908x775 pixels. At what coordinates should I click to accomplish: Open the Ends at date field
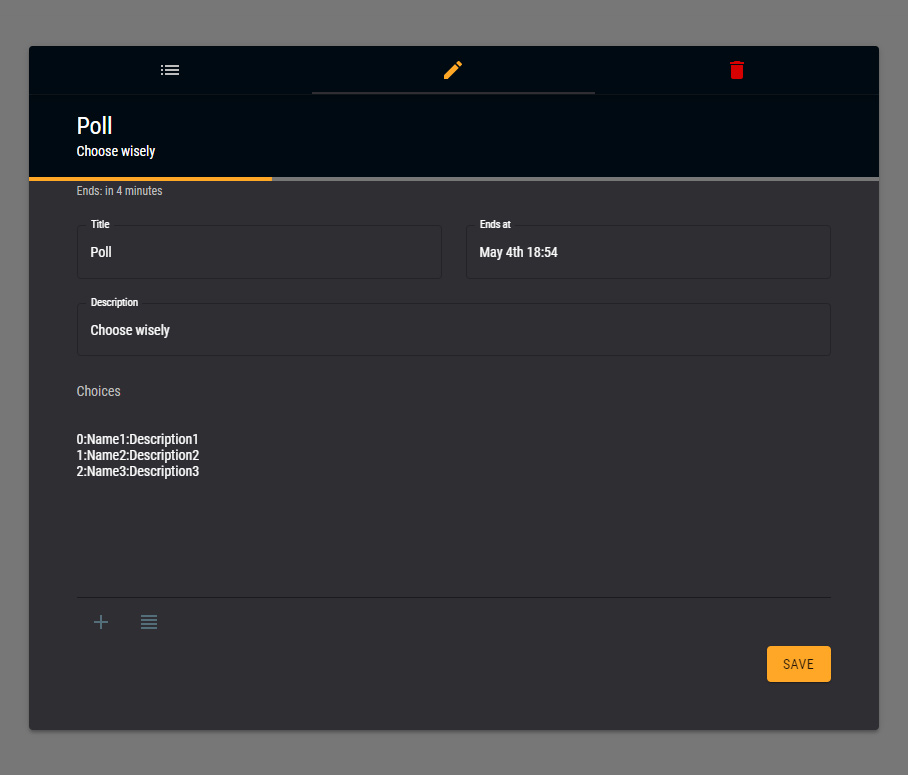click(x=647, y=253)
